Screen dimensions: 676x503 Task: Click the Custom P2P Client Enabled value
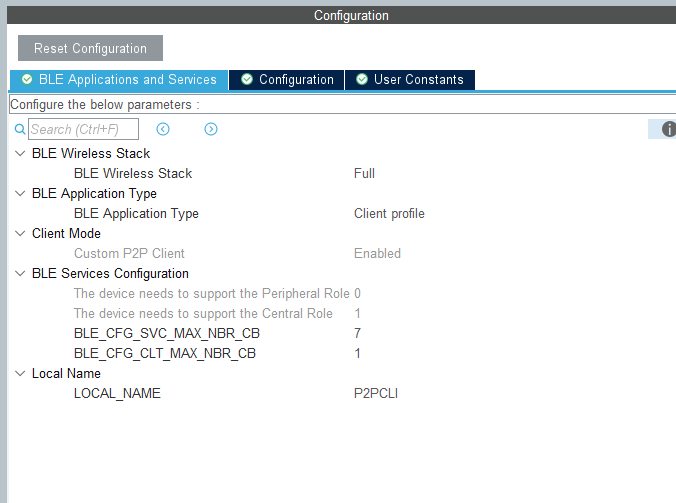(377, 253)
